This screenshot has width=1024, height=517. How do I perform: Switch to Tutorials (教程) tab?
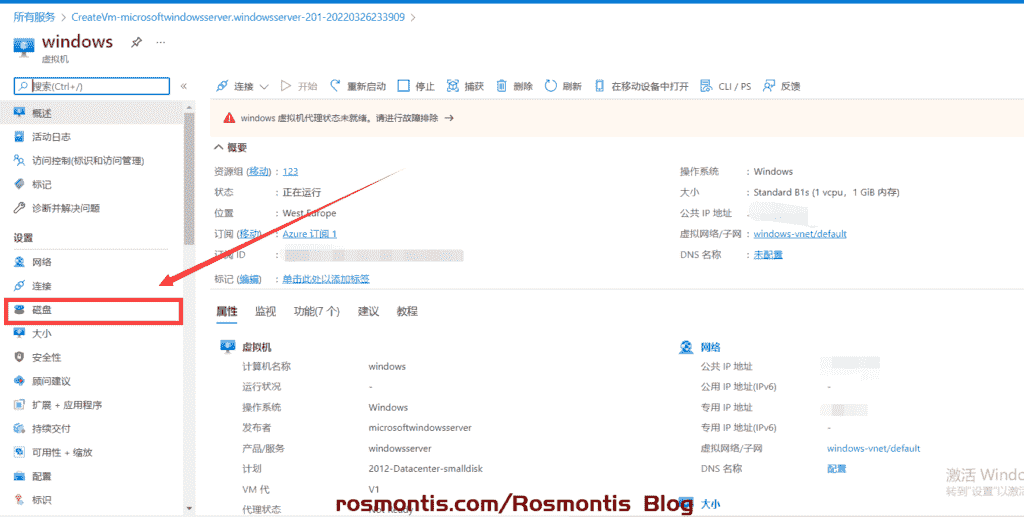tap(407, 311)
